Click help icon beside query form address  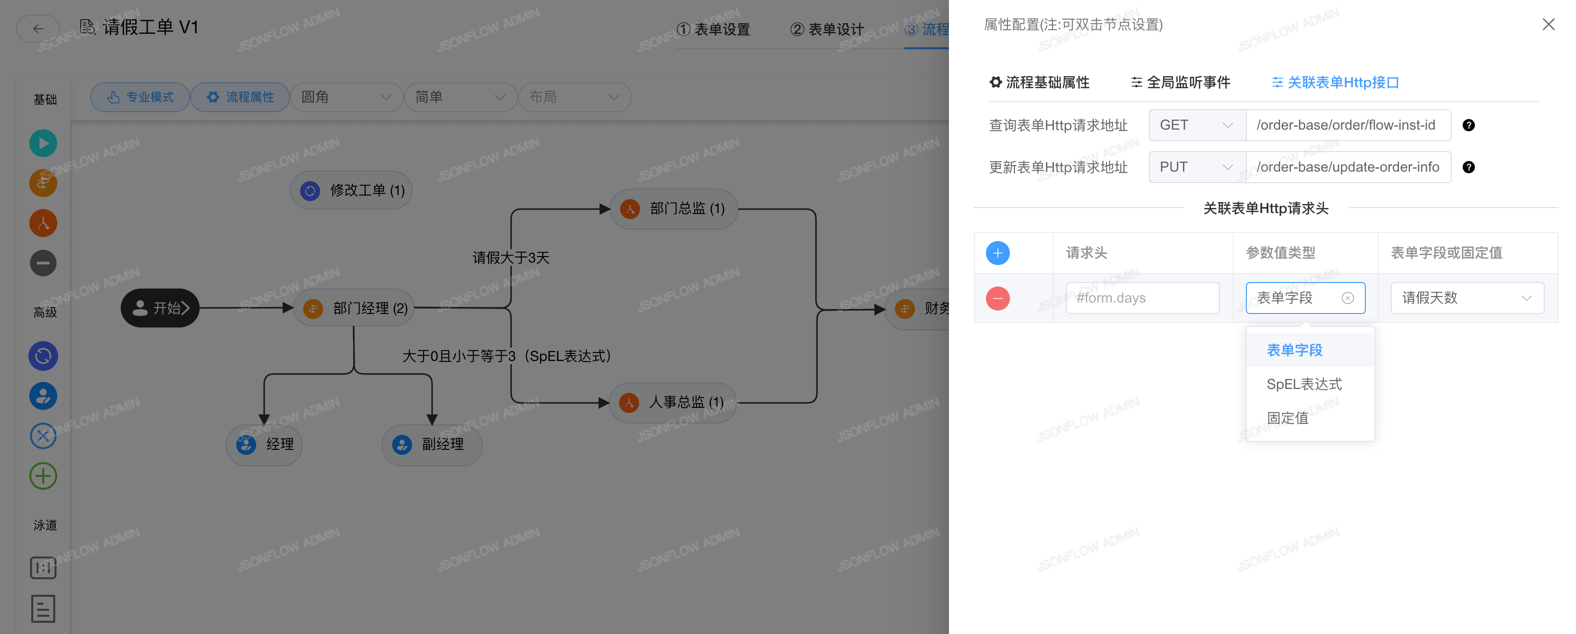click(1468, 125)
